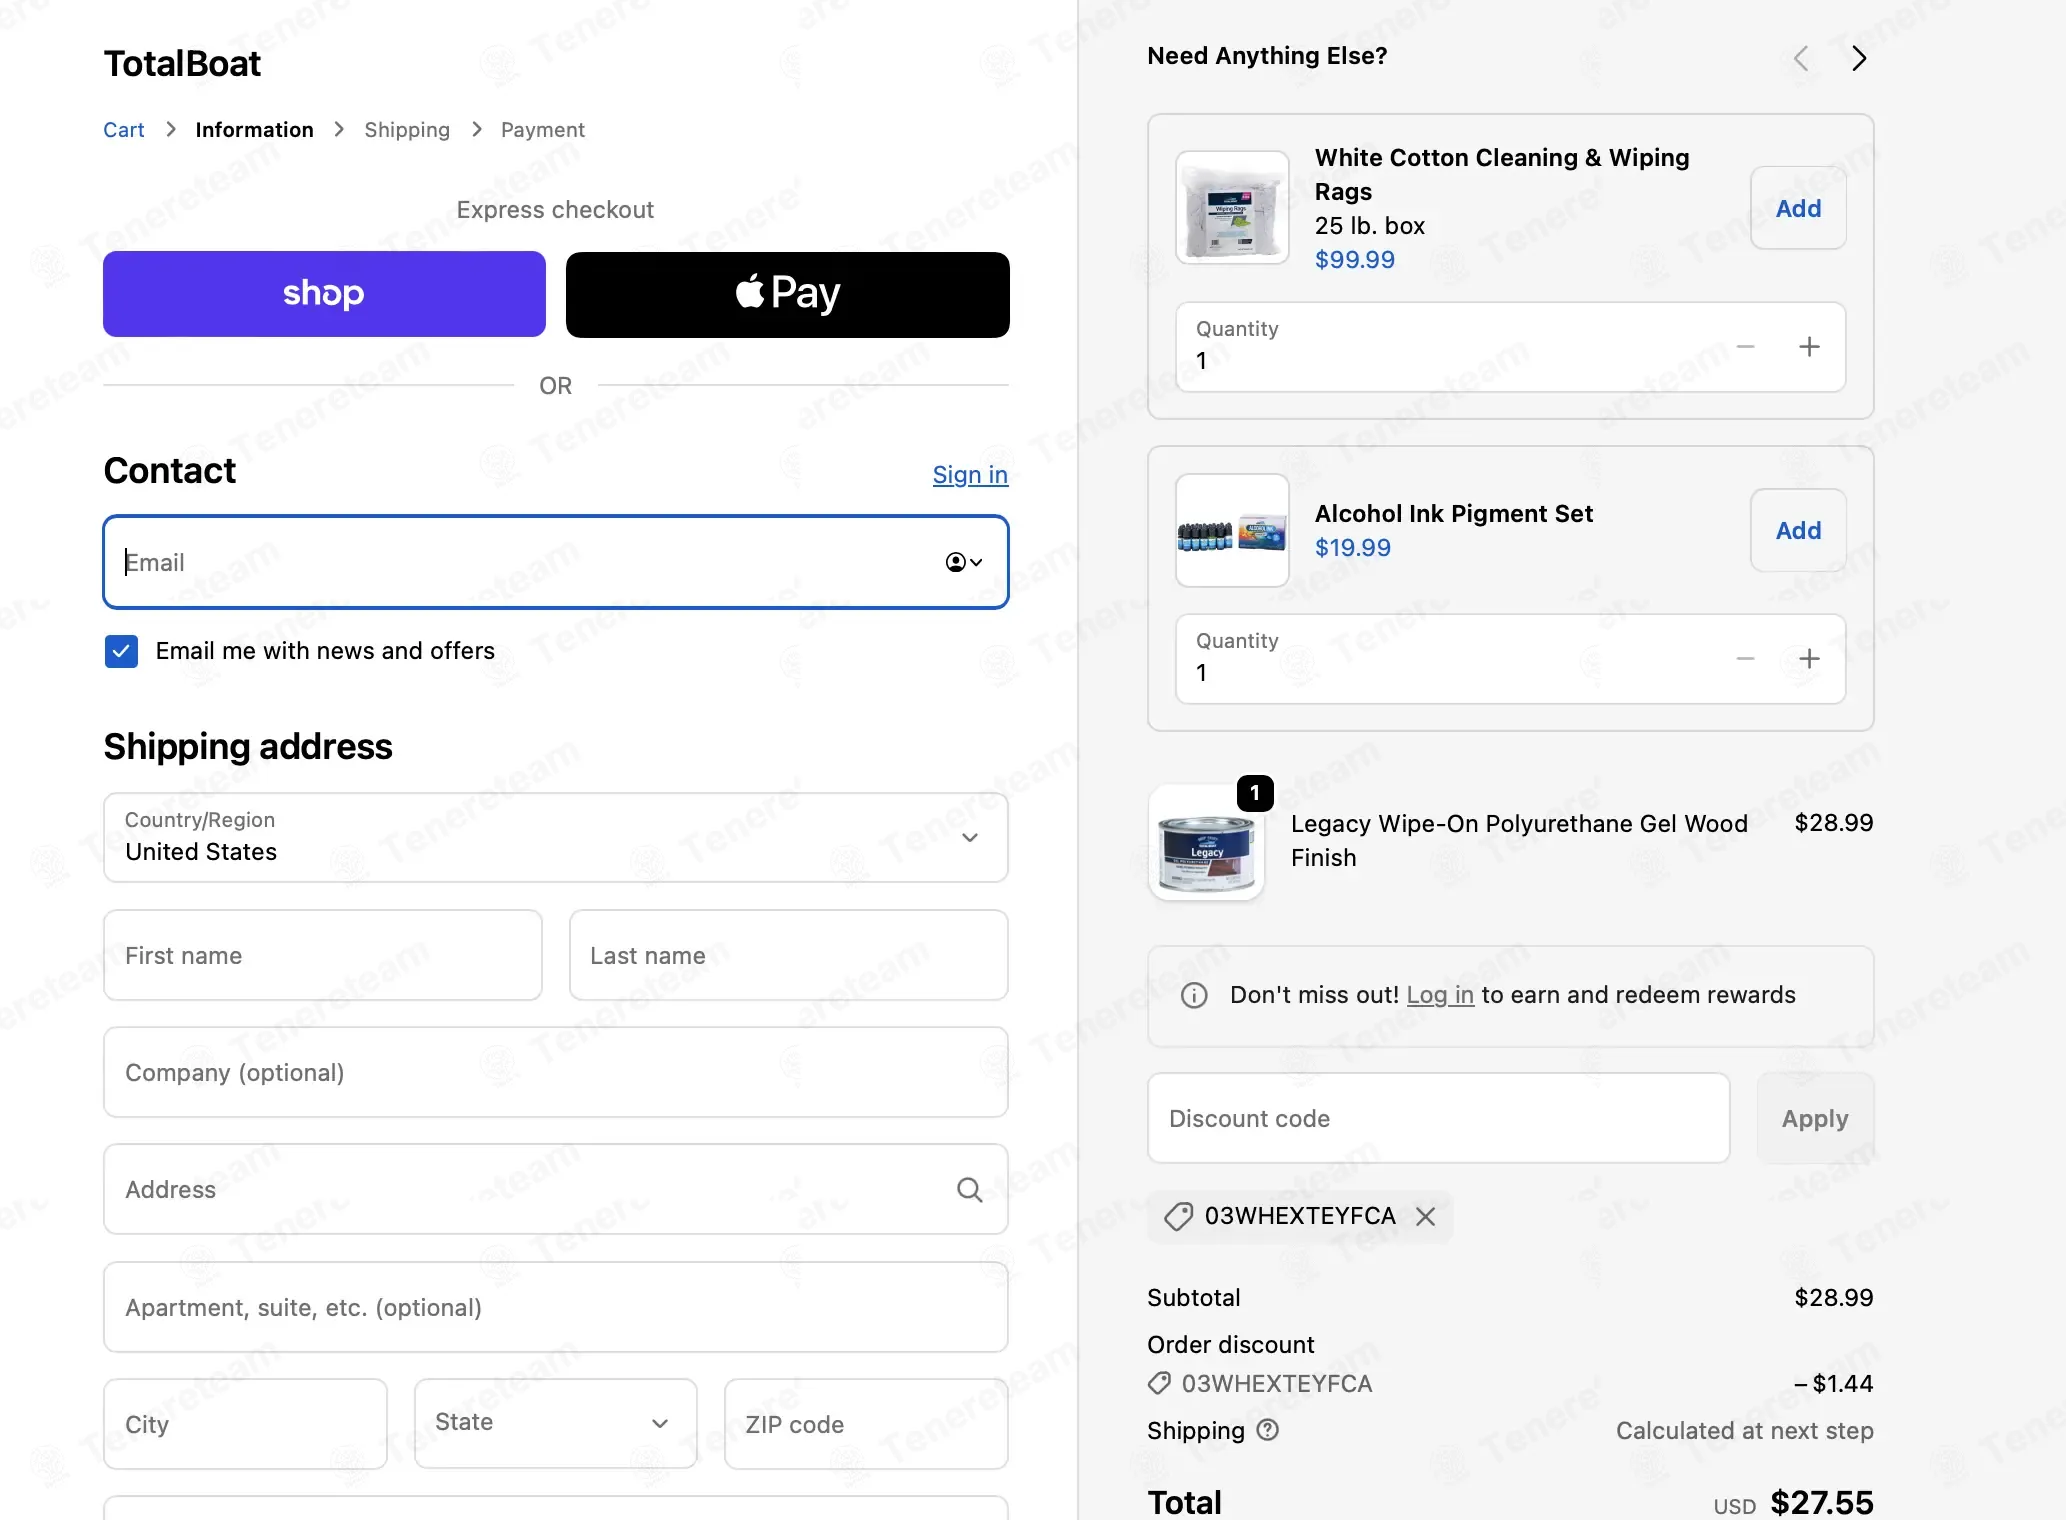Screen dimensions: 2066x1520
Task: Click the total $27.55 amount
Action: (x=1821, y=1502)
